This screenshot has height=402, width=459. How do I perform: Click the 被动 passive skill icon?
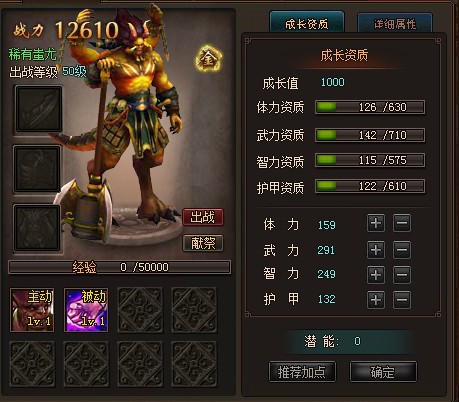click(86, 310)
